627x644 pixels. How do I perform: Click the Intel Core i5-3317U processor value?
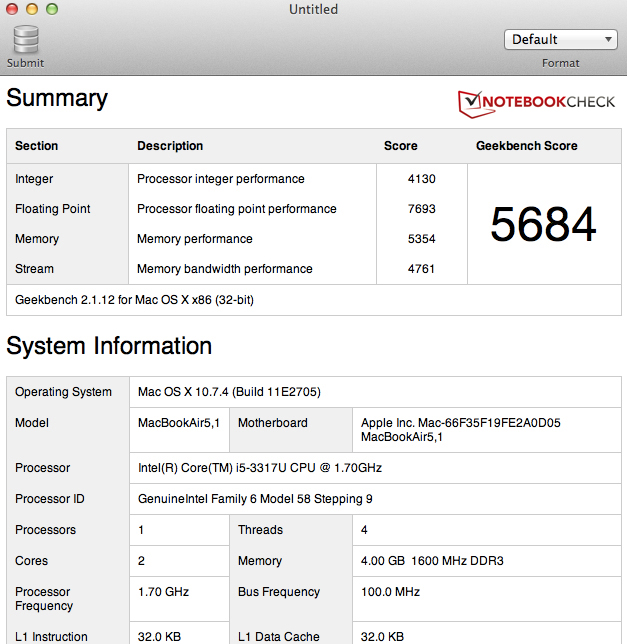coord(260,468)
